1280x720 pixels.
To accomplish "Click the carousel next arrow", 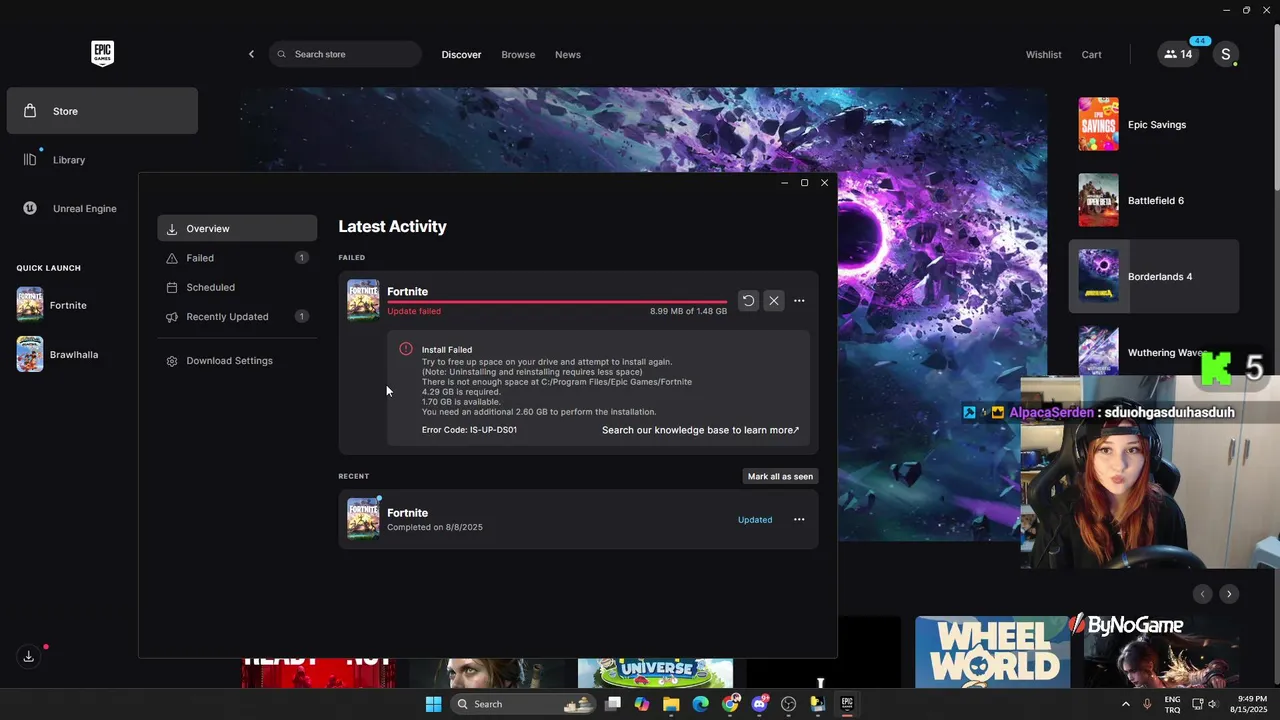I will coord(1229,594).
